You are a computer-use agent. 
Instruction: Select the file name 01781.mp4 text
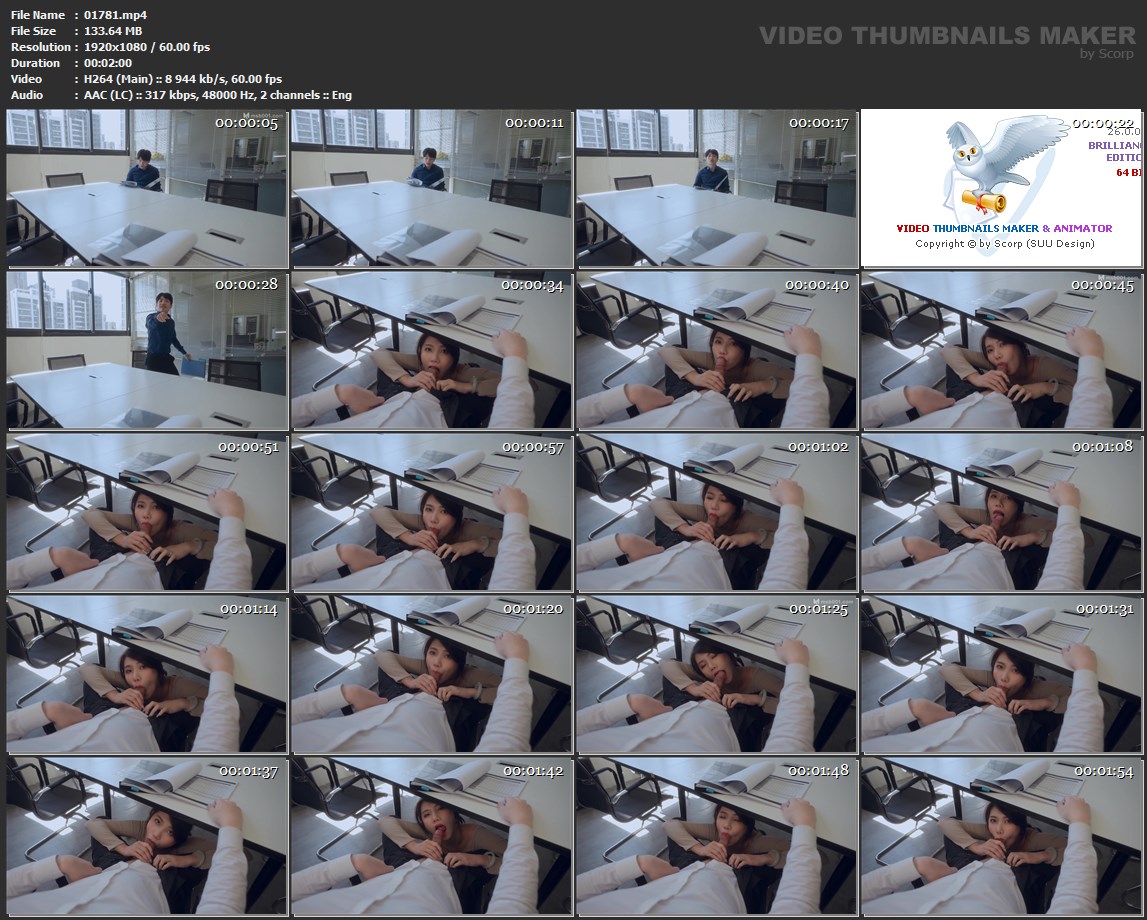tap(114, 15)
